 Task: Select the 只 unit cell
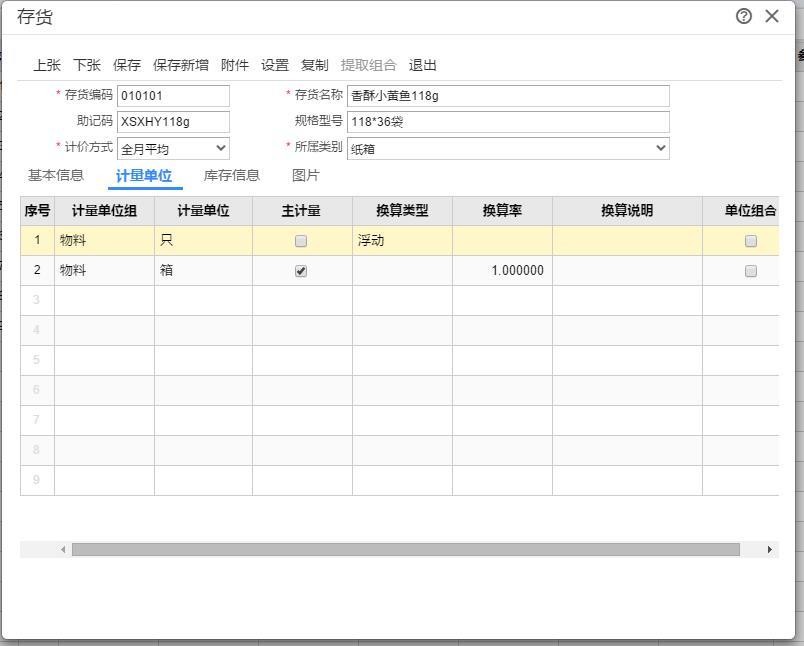click(204, 240)
